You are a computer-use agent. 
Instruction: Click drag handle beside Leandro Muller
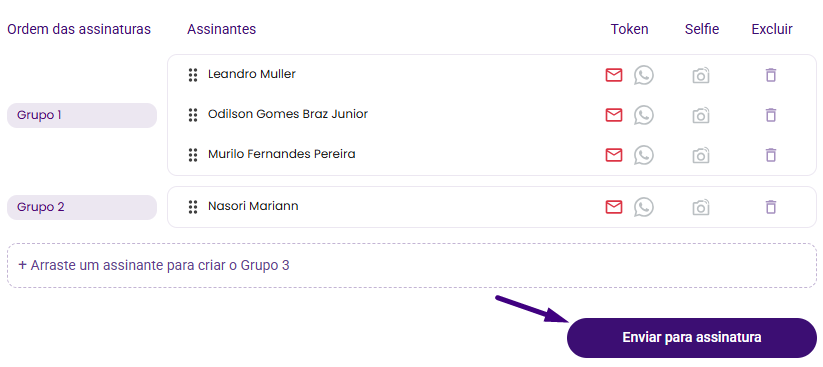193,75
